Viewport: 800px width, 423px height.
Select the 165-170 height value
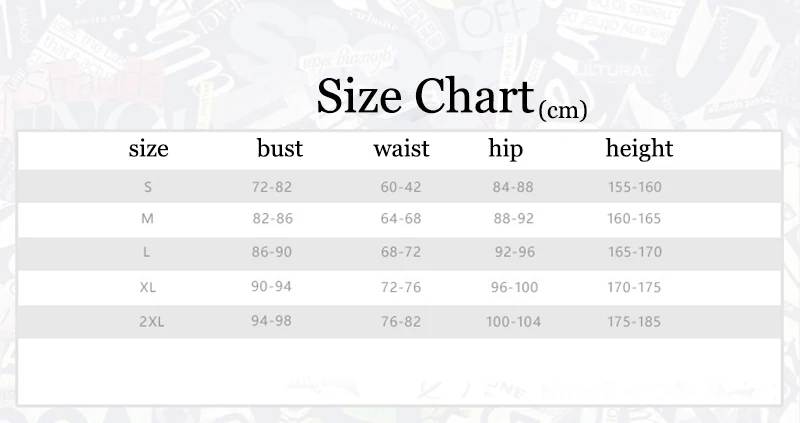(635, 253)
